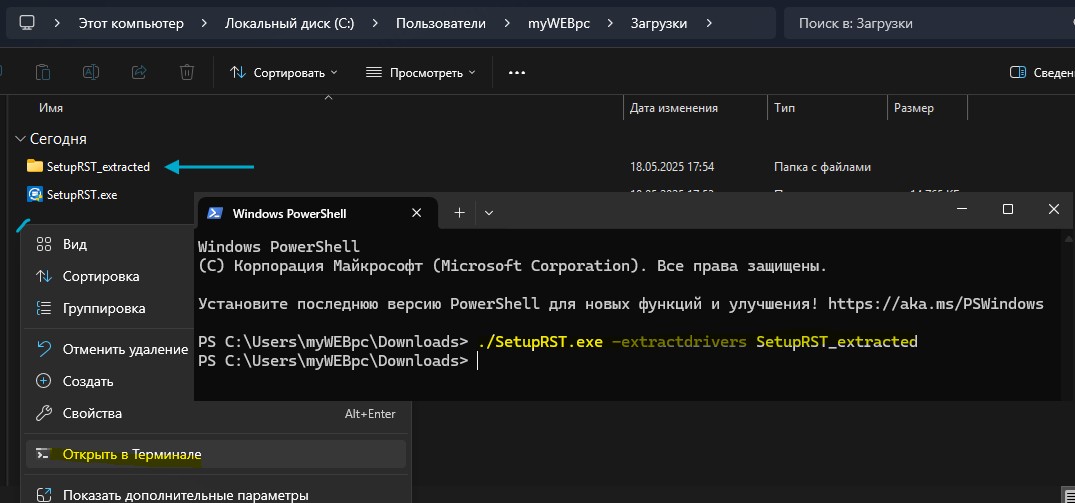The height and width of the screenshot is (503, 1075).
Task: Choose Открыть в Терминале
Action: pos(216,454)
